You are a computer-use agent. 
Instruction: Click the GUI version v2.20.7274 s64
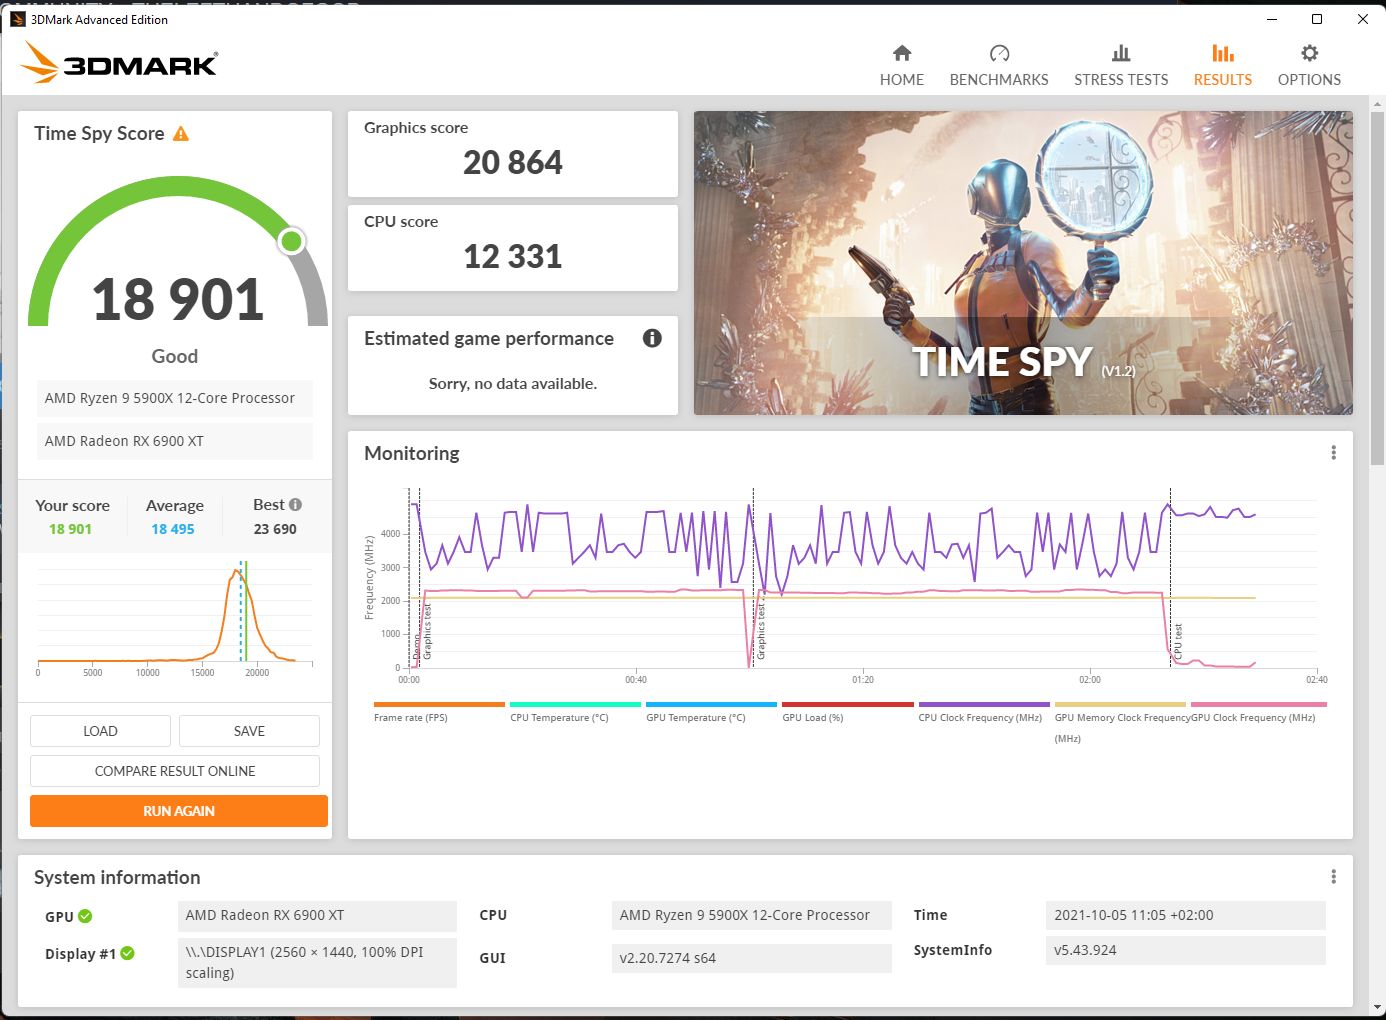[x=751, y=958]
